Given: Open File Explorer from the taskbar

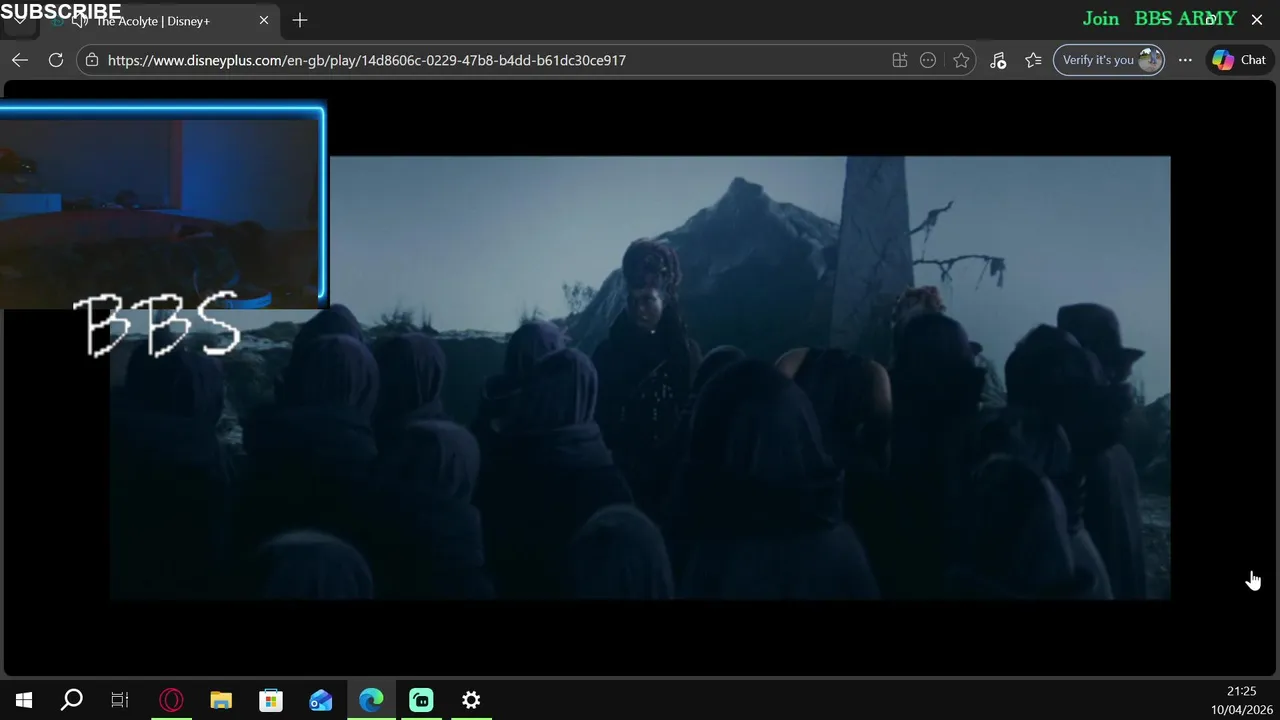Looking at the screenshot, I should click(221, 700).
